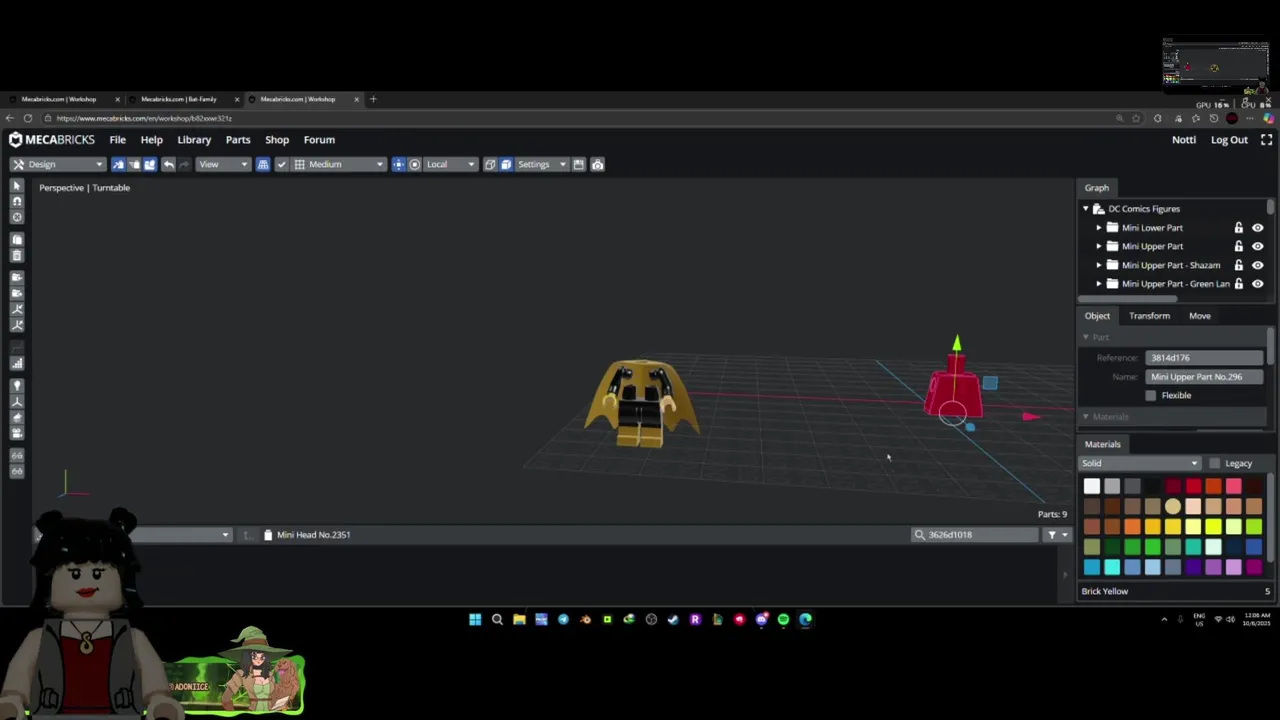Click the save disk icon in toolbar
The image size is (1280, 720).
pos(579,164)
